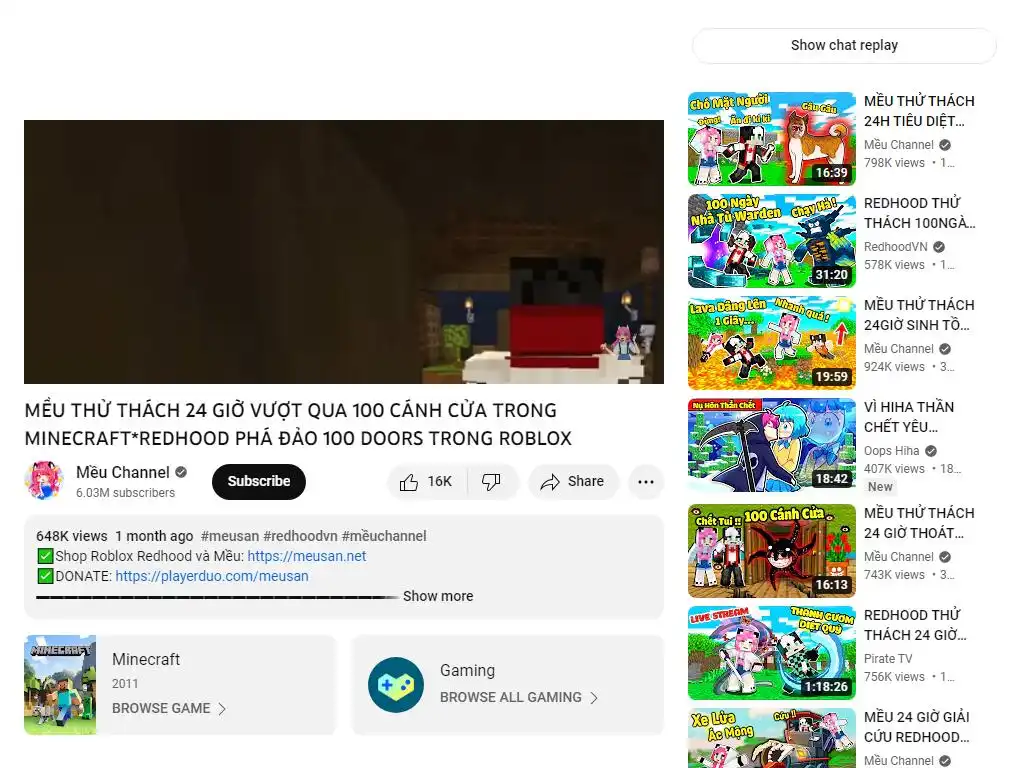Expand description with Show more
Screen dimensions: 1024x768
pyautogui.click(x=438, y=596)
